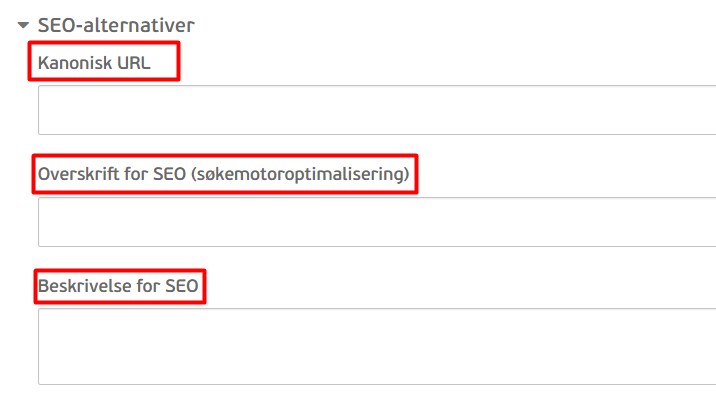Place cursor in SEO description box
Screen dimensions: 716x415
coord(377,347)
